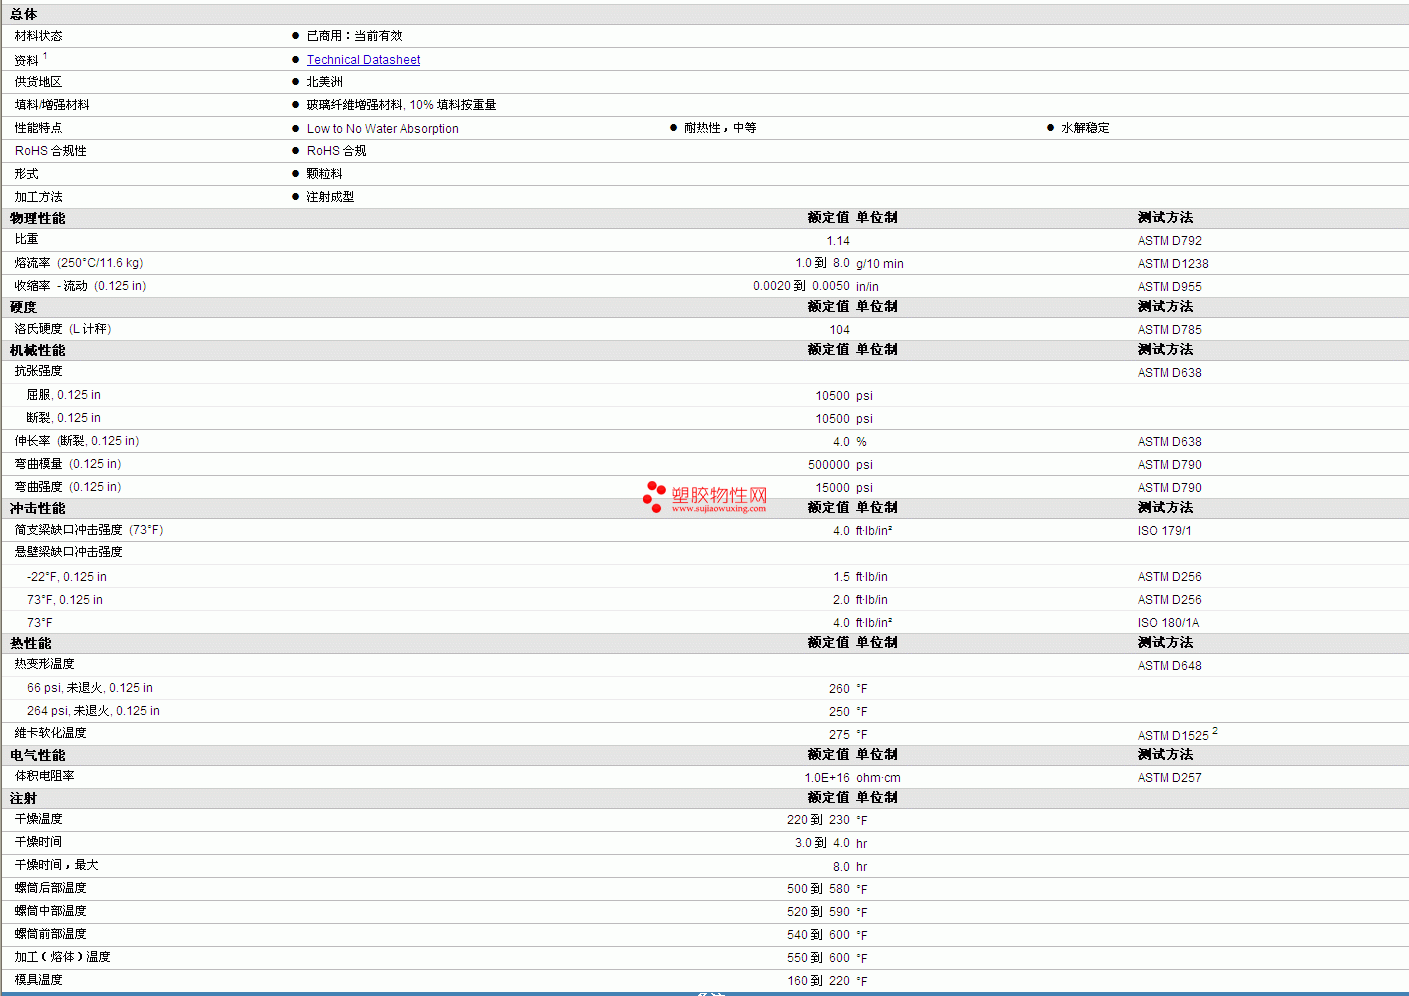Select the "Low to No Water Absorption" feature
This screenshot has width=1409, height=996.
[x=382, y=128]
